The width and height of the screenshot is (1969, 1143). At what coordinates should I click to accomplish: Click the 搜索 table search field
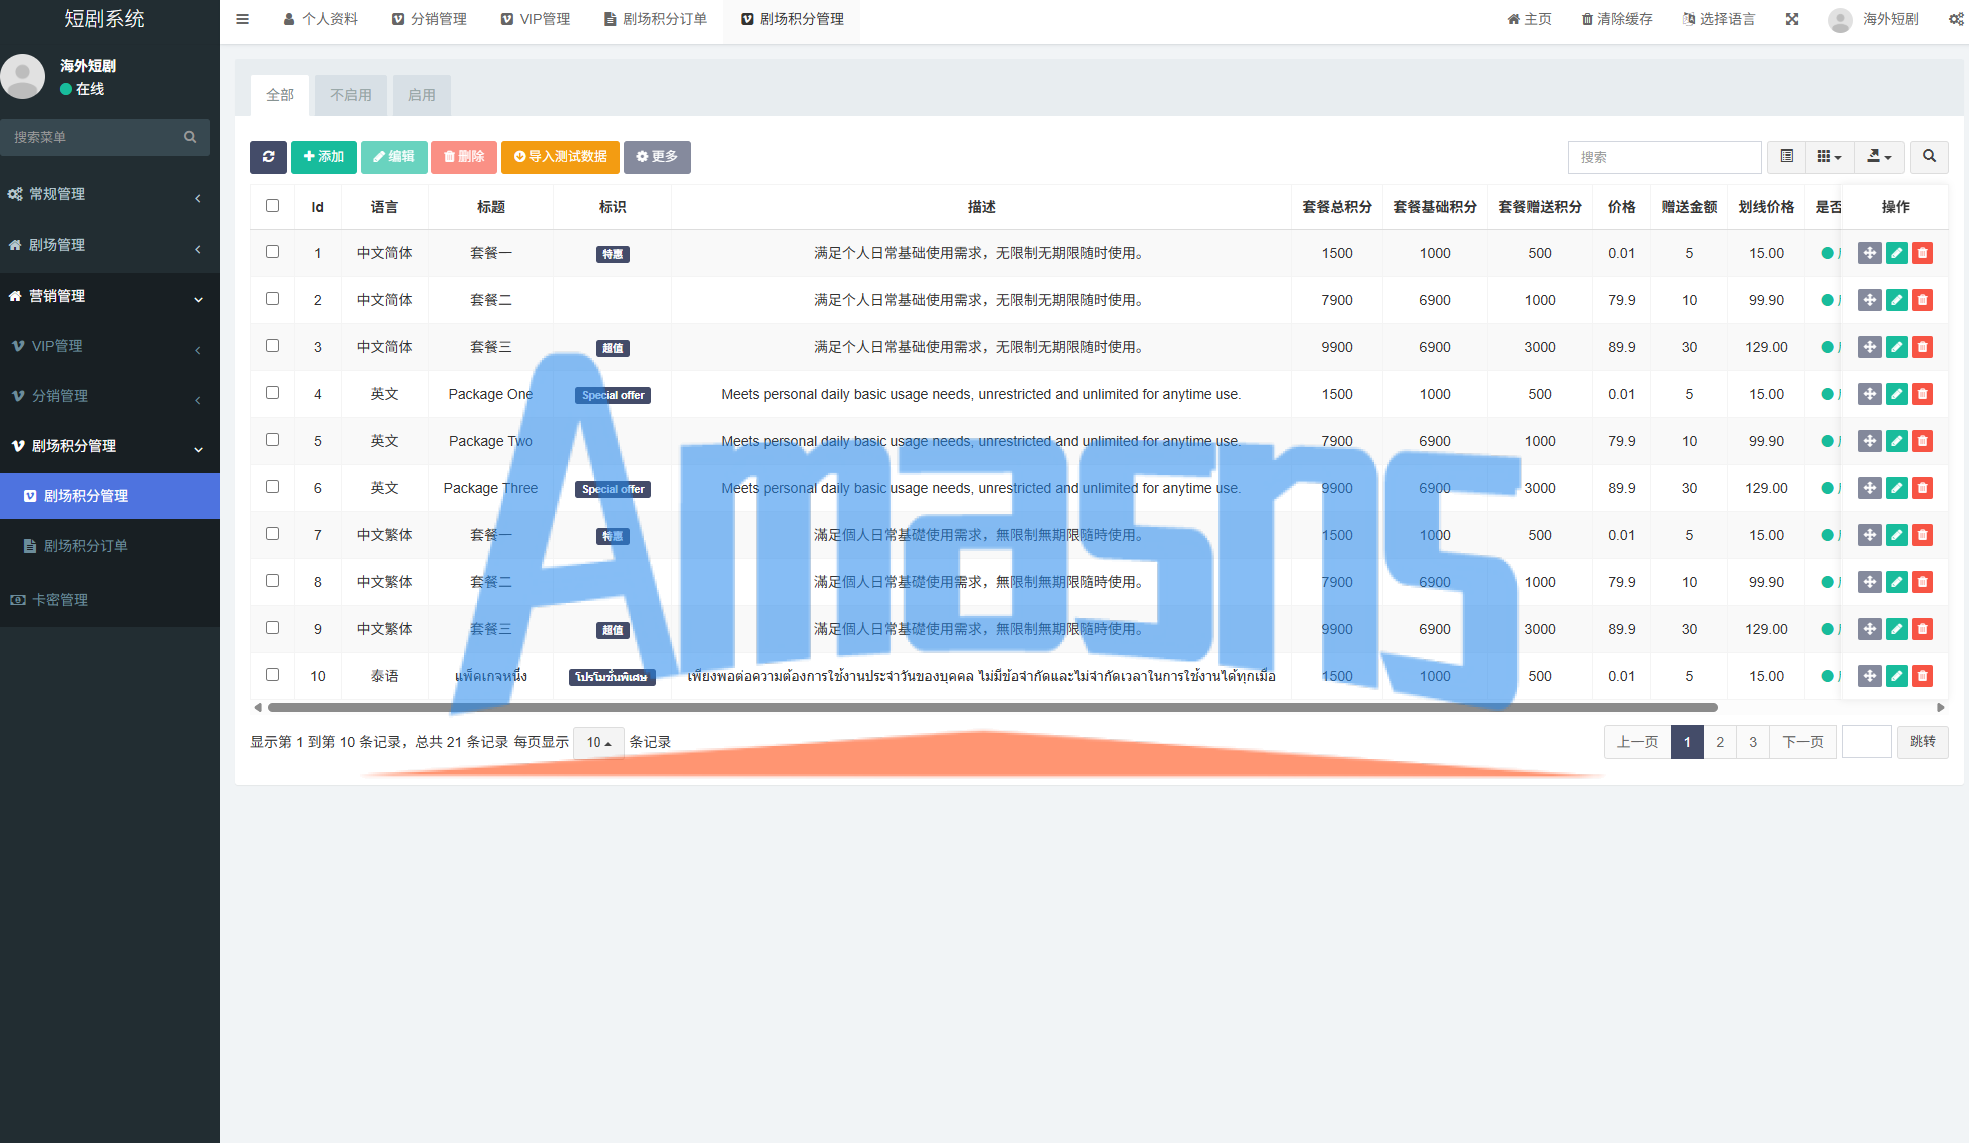[1664, 157]
